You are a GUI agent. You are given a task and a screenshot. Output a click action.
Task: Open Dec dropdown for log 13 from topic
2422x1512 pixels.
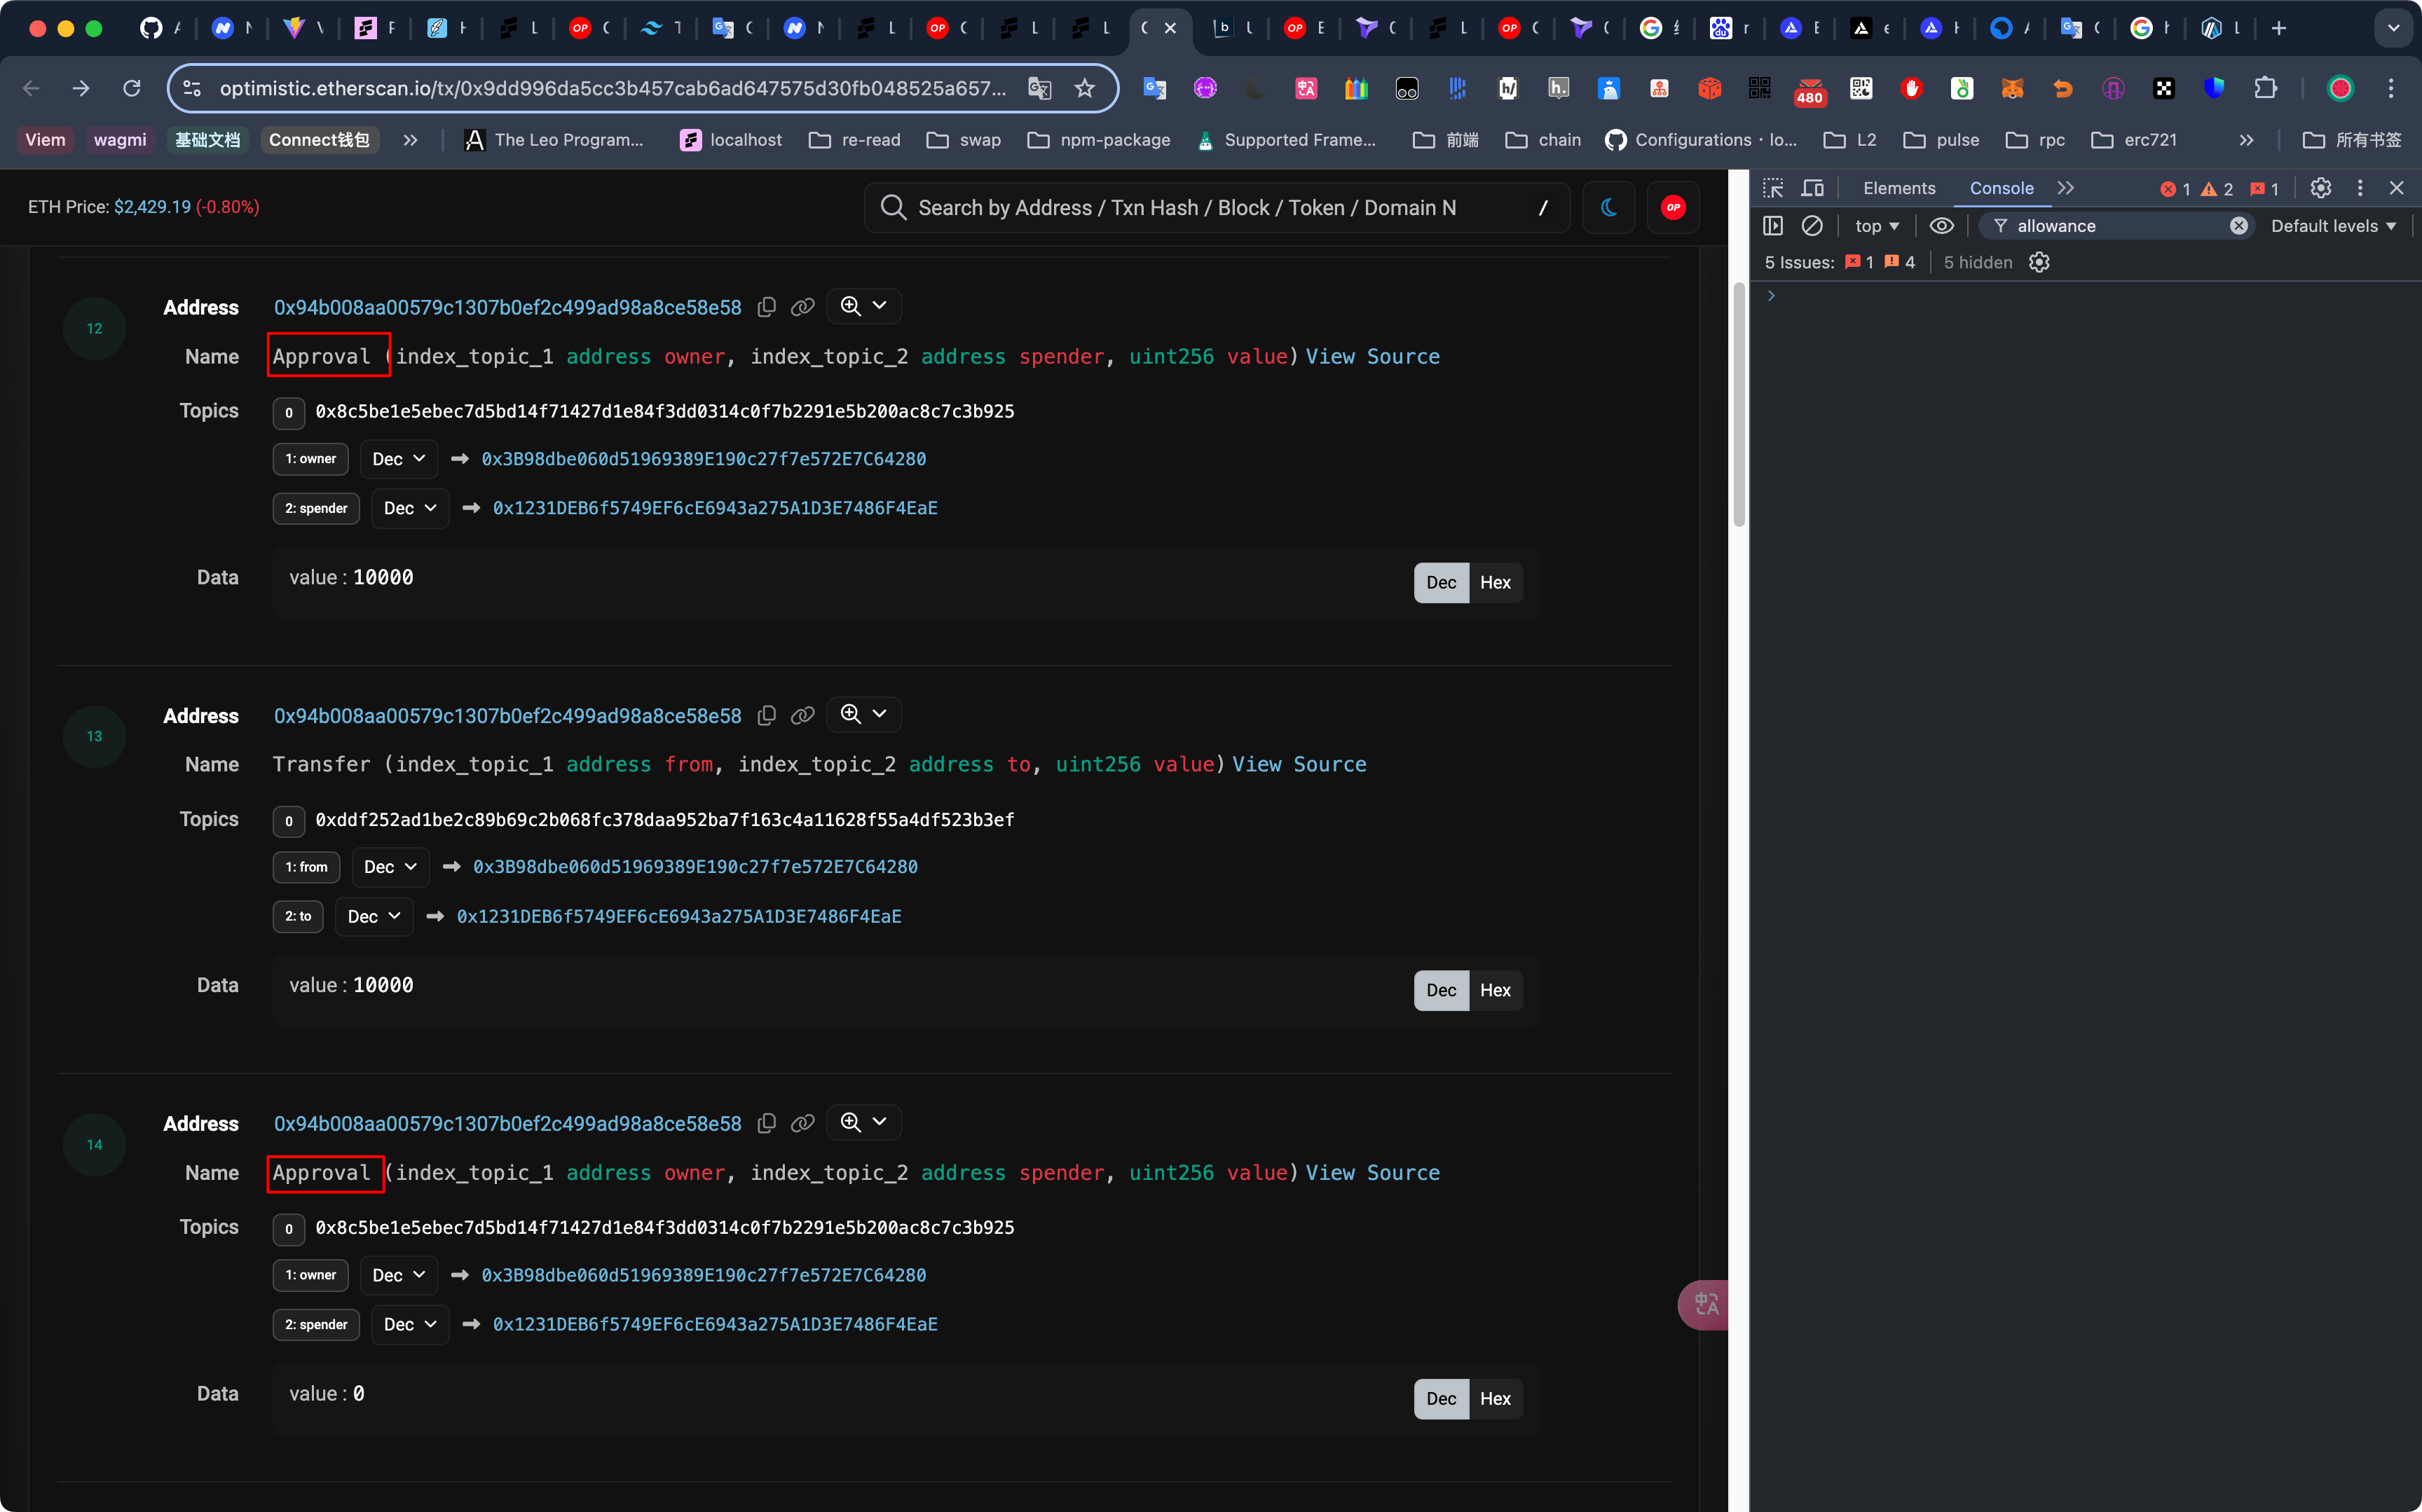(390, 867)
